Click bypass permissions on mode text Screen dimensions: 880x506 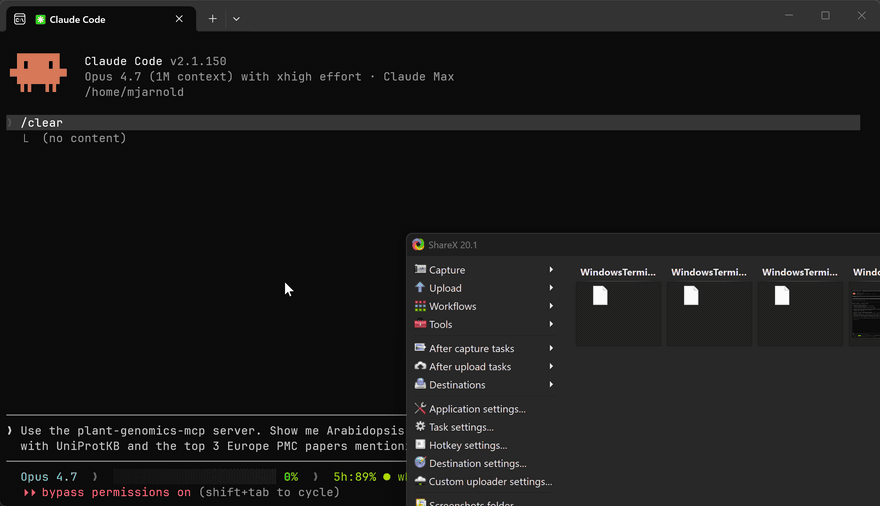(x=116, y=493)
